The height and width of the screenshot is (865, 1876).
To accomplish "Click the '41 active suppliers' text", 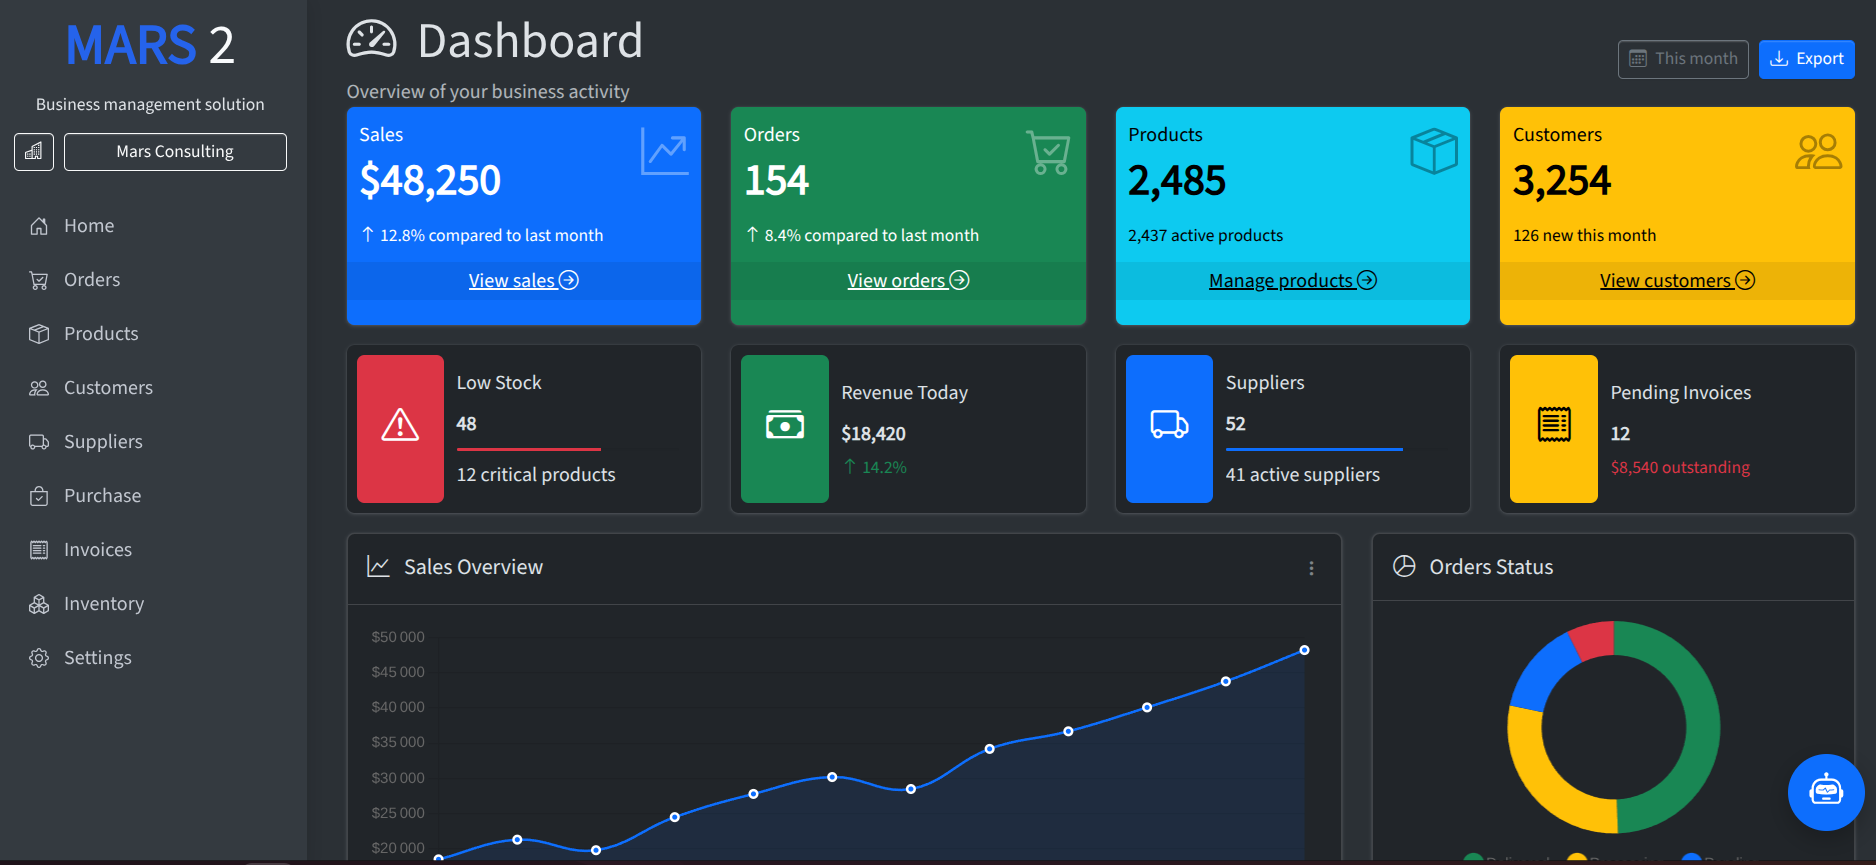I will tap(1303, 475).
